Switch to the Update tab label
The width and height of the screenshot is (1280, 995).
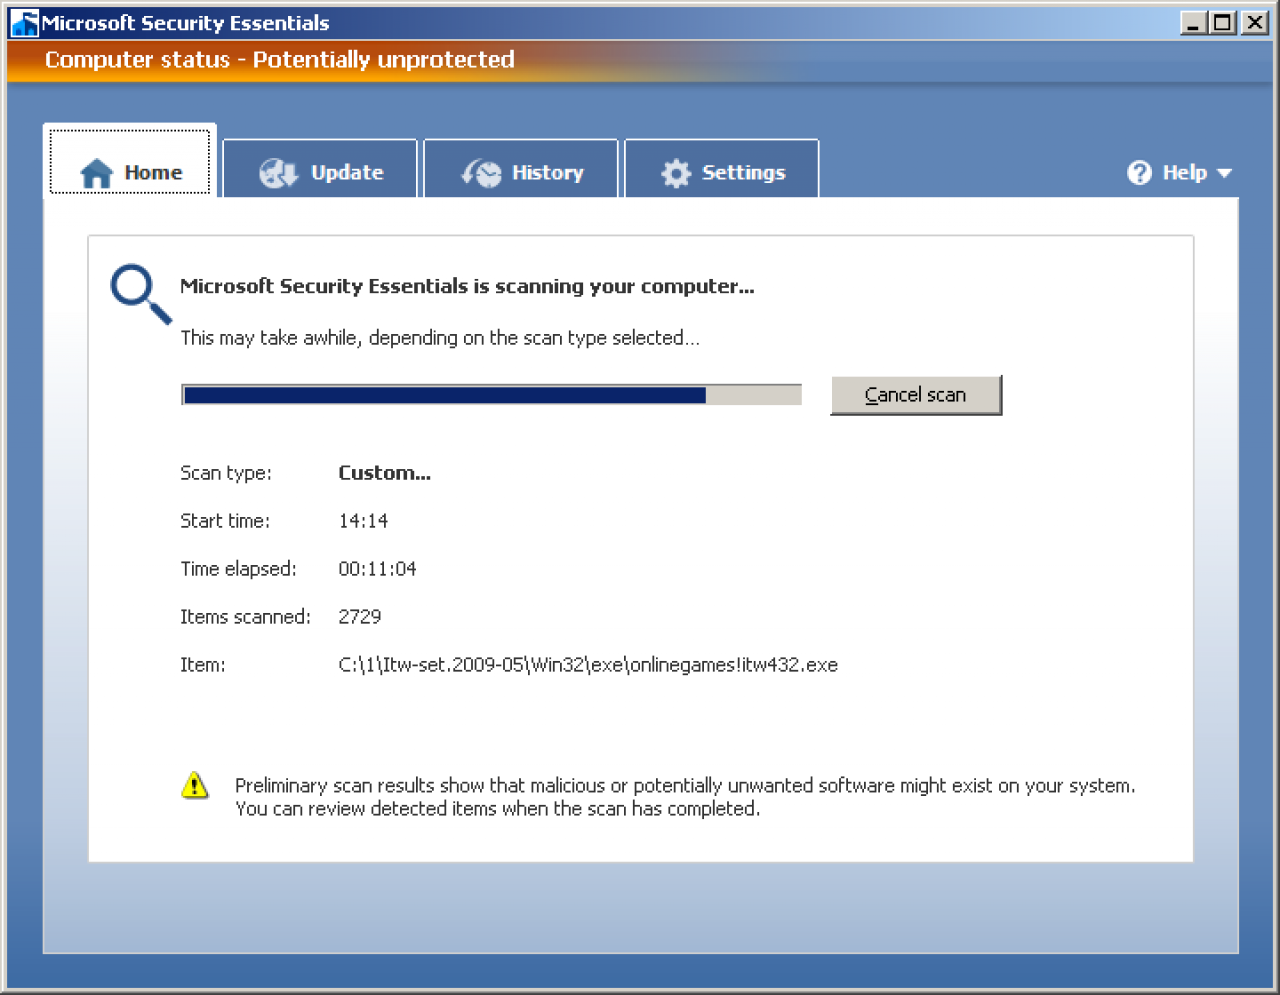point(347,172)
